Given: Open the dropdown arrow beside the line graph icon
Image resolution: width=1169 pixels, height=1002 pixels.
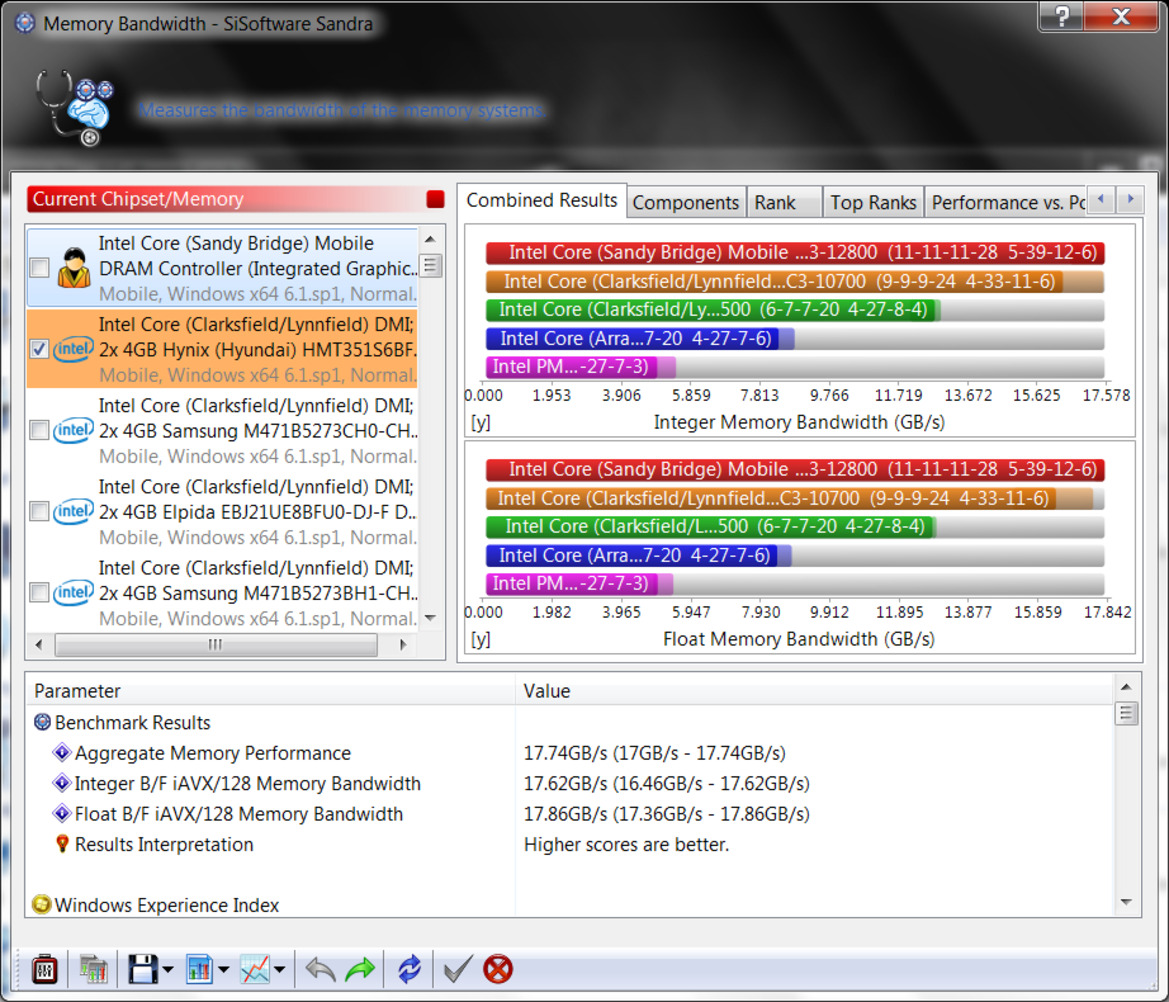Looking at the screenshot, I should [x=280, y=970].
